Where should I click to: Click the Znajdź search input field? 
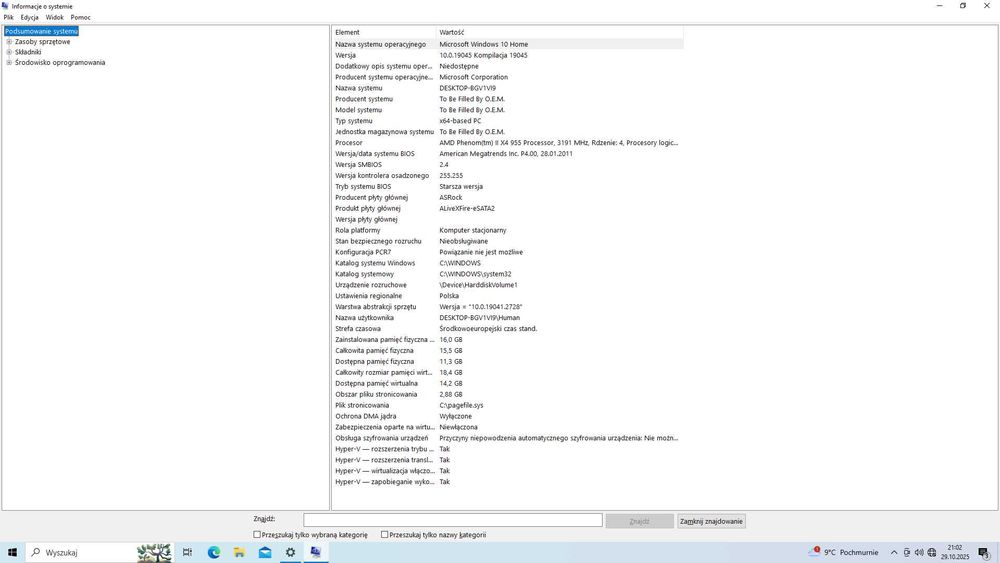coord(453,520)
